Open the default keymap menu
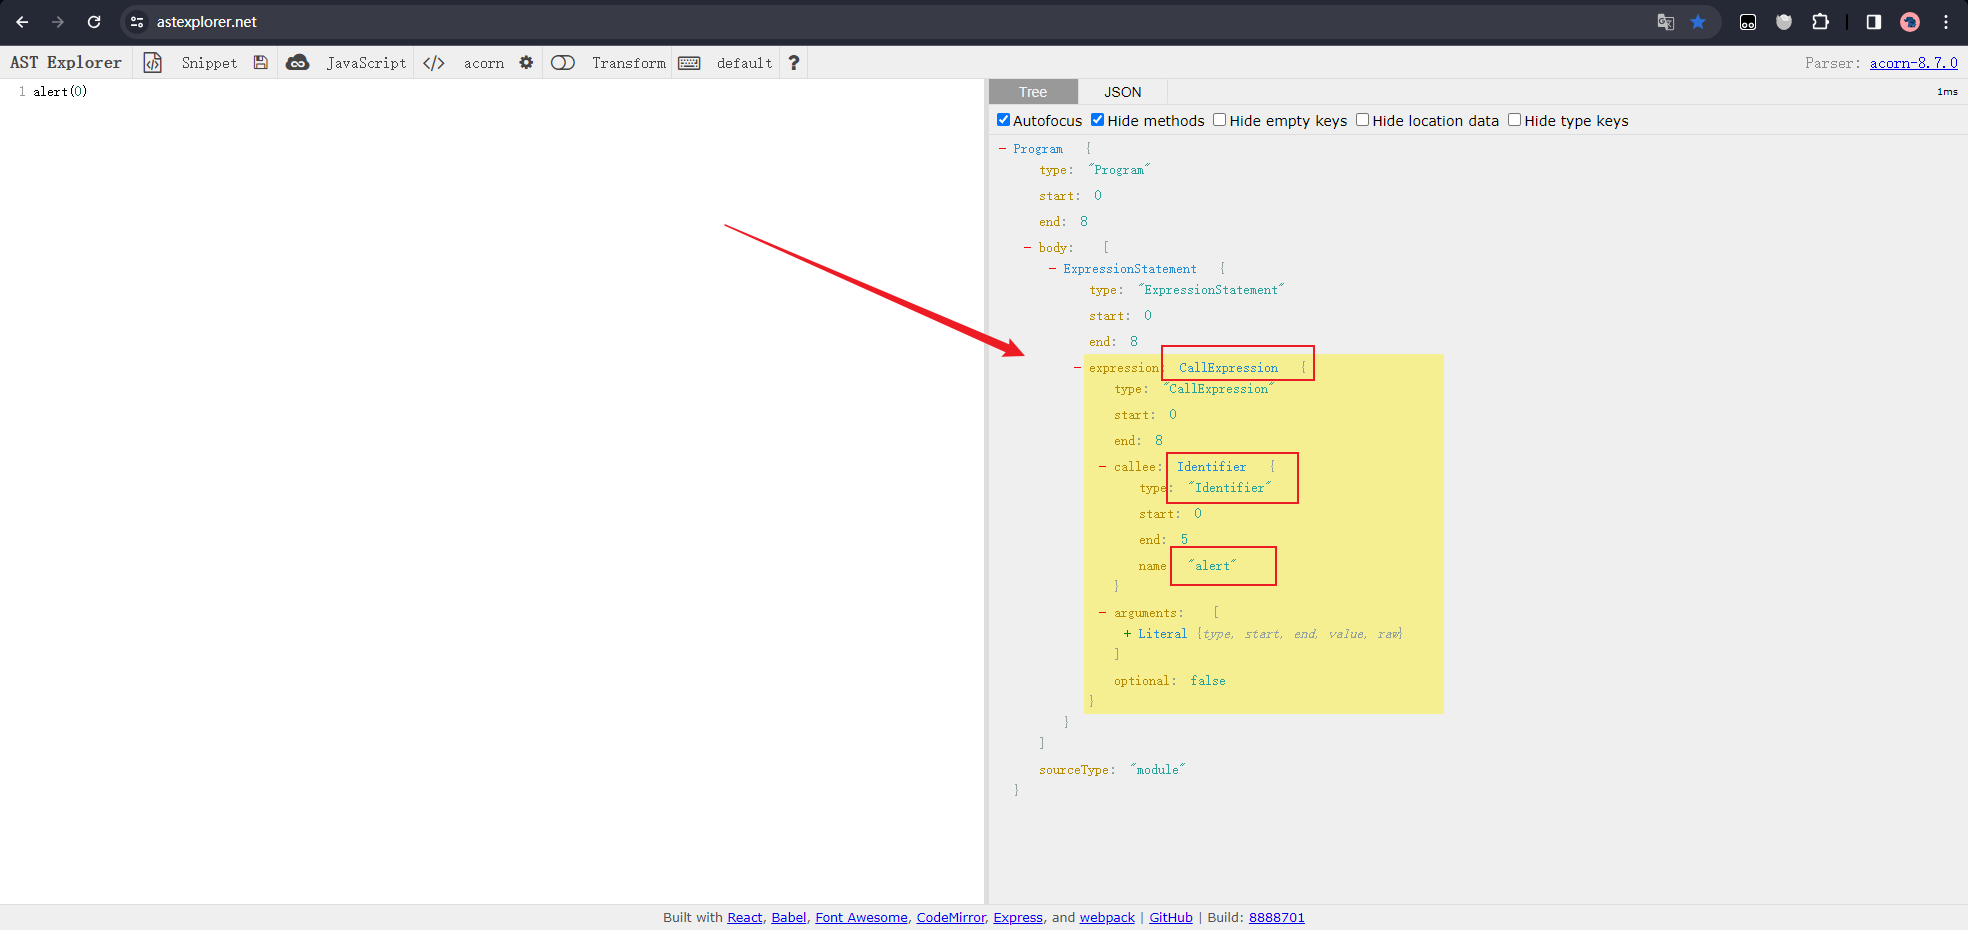 tap(744, 63)
